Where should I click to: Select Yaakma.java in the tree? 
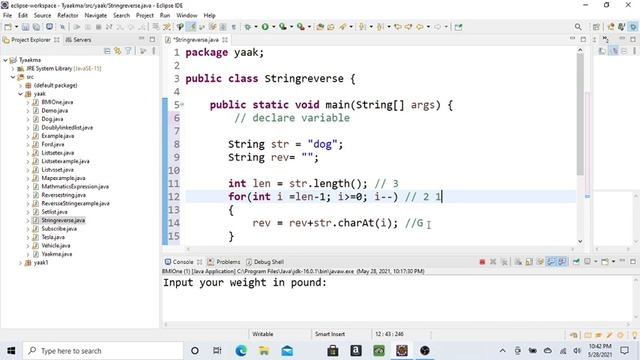(x=57, y=254)
